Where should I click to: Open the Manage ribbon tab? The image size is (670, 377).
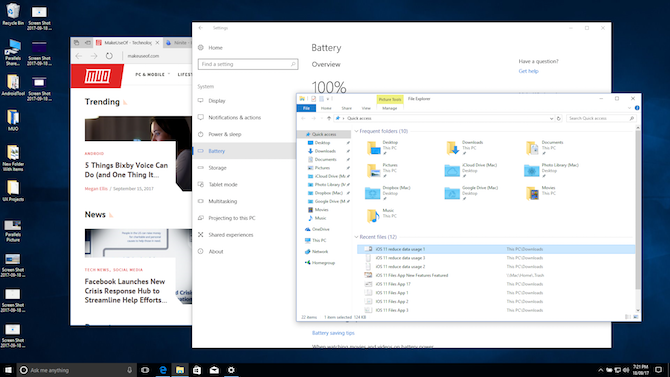[389, 109]
